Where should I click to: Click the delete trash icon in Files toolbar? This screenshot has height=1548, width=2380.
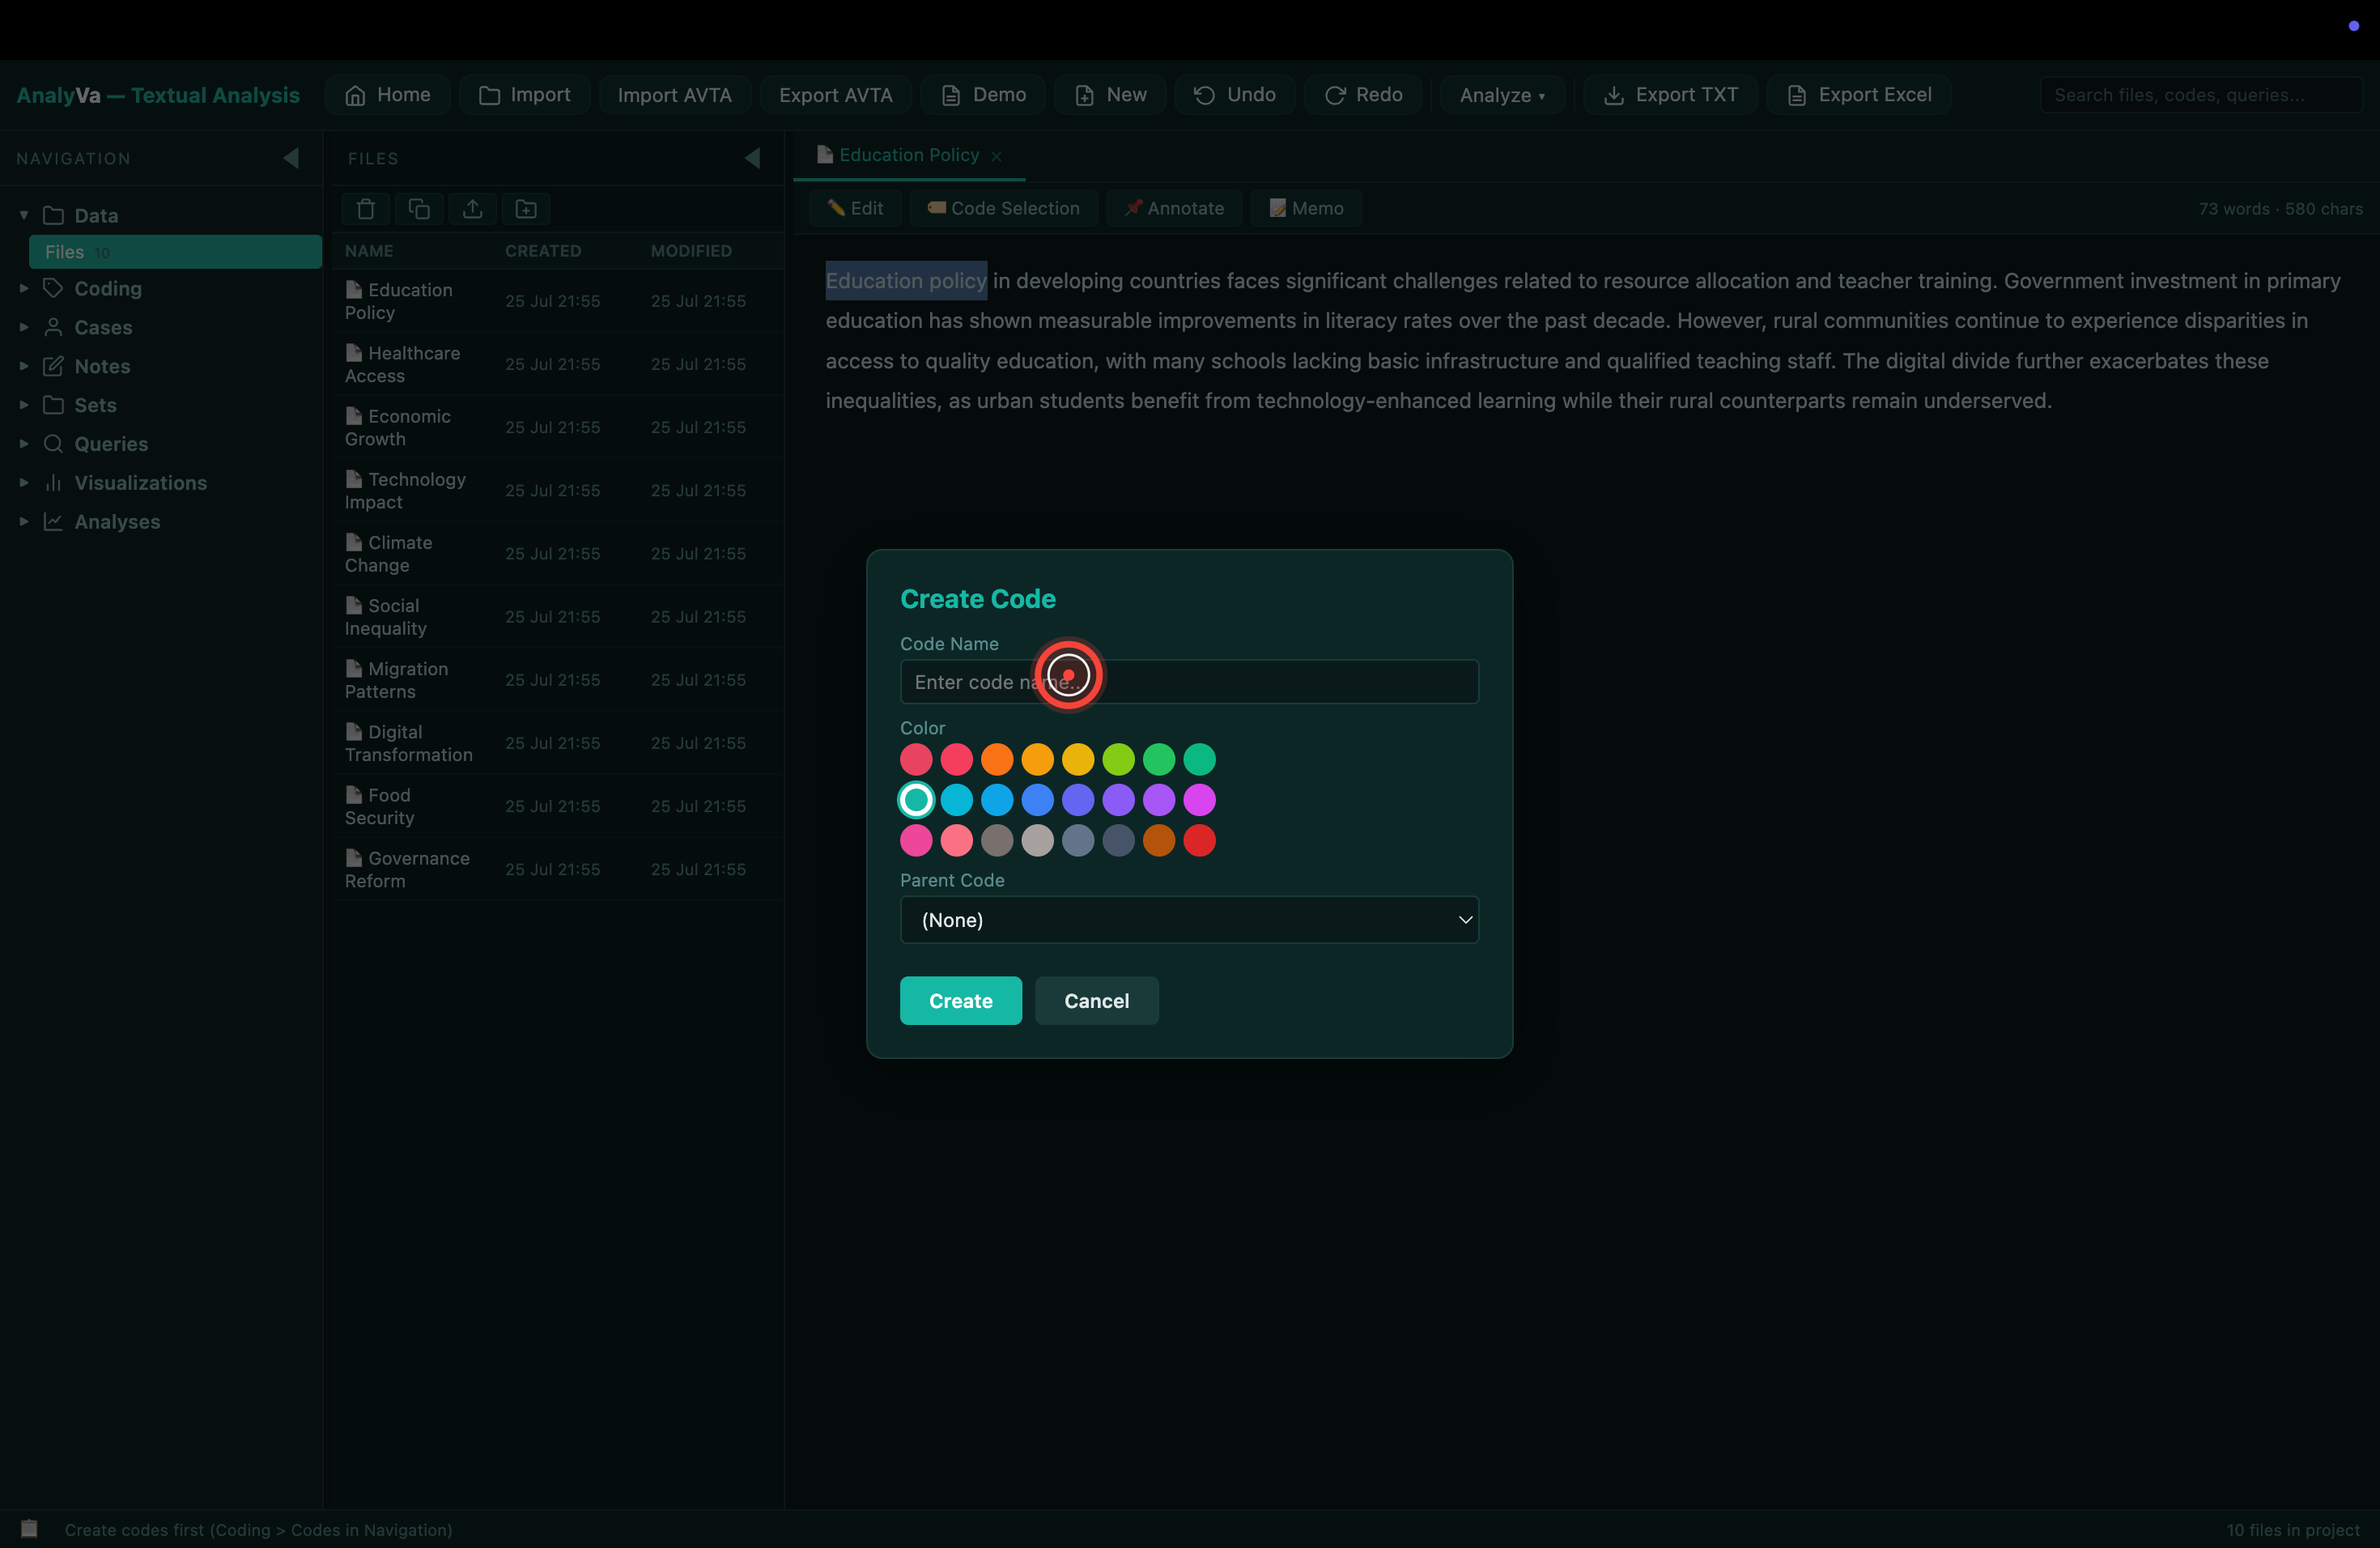click(x=366, y=209)
